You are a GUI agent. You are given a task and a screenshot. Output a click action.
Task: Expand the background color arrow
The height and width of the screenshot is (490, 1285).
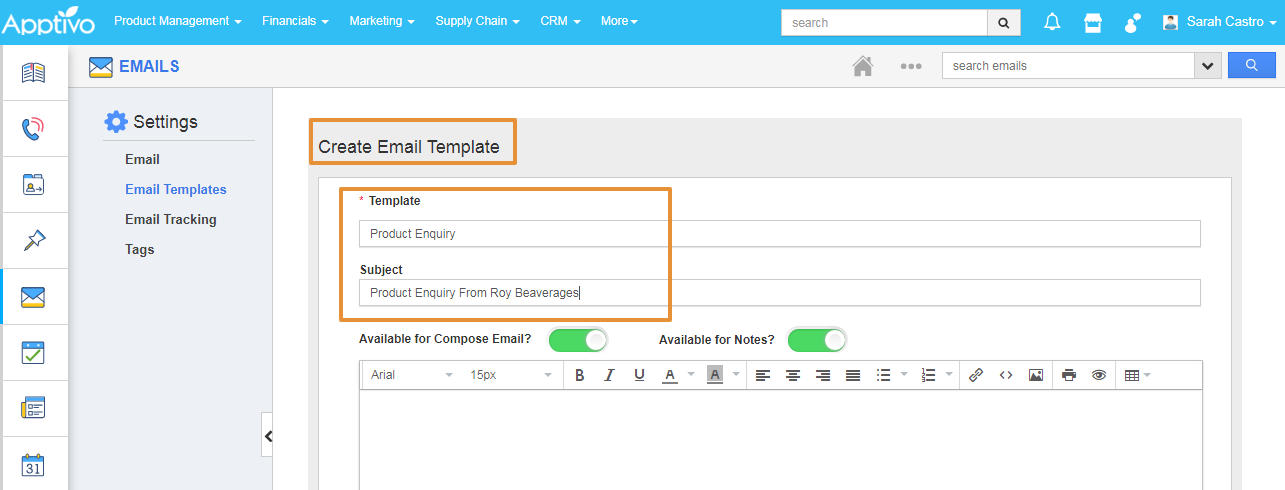point(736,375)
